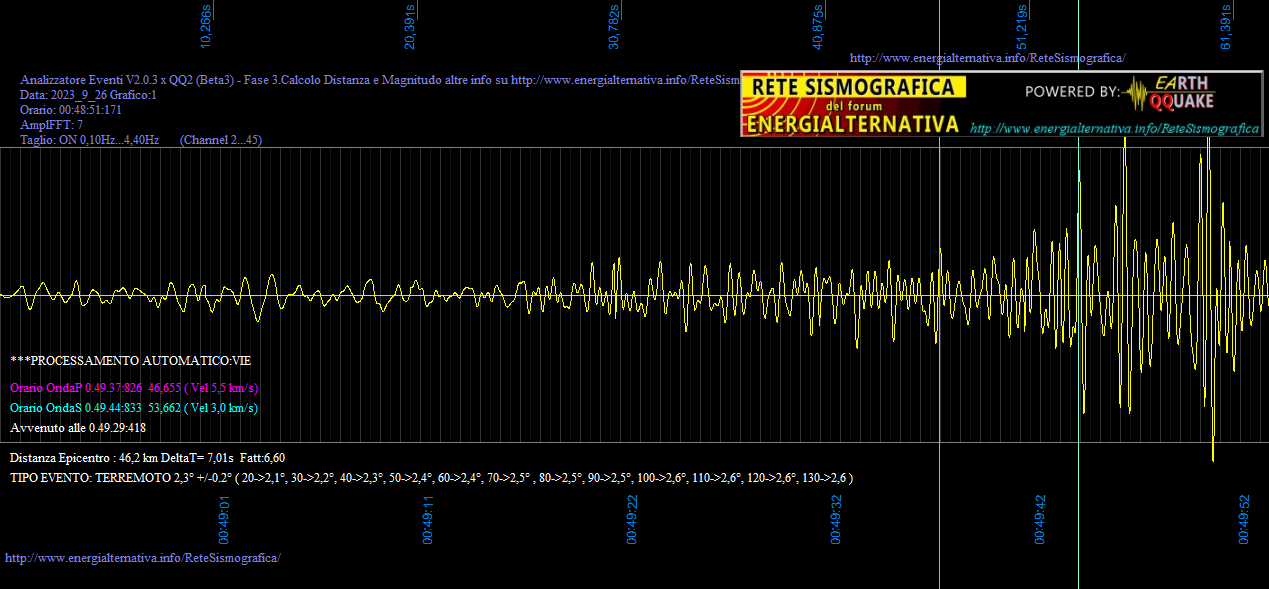
Task: Click the white P-wave vertical marker line
Action: click(x=939, y=294)
